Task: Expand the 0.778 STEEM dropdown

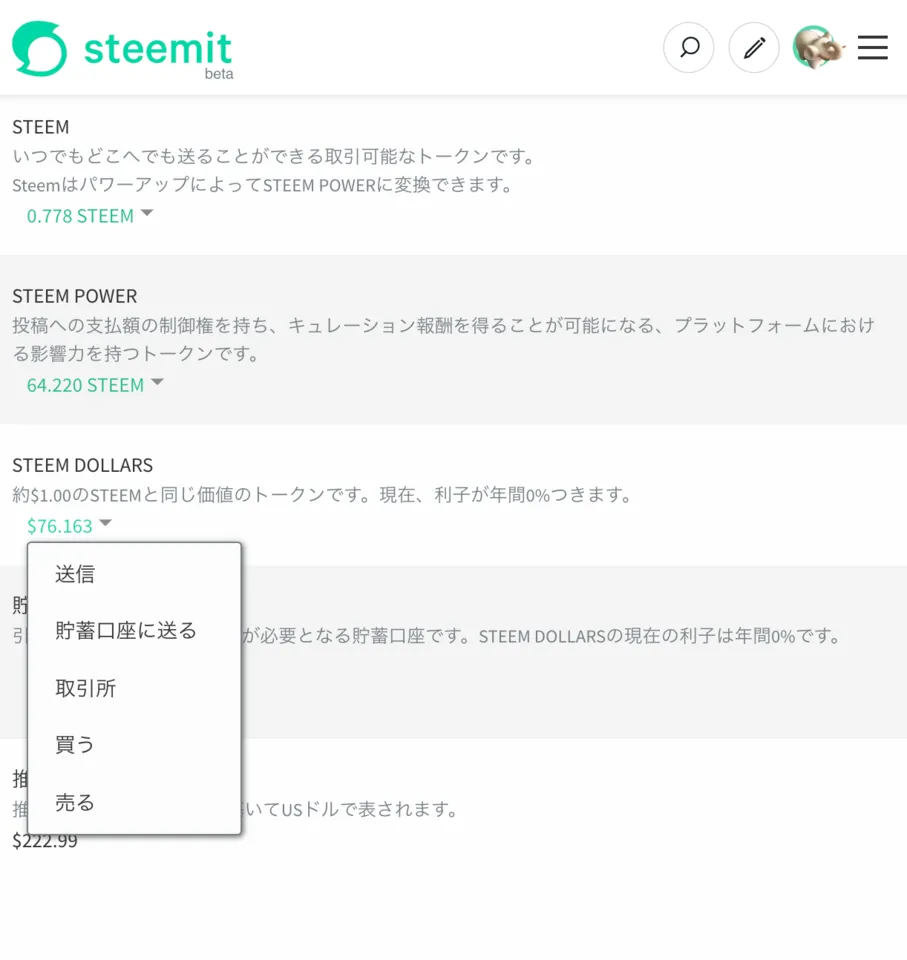Action: 146,214
